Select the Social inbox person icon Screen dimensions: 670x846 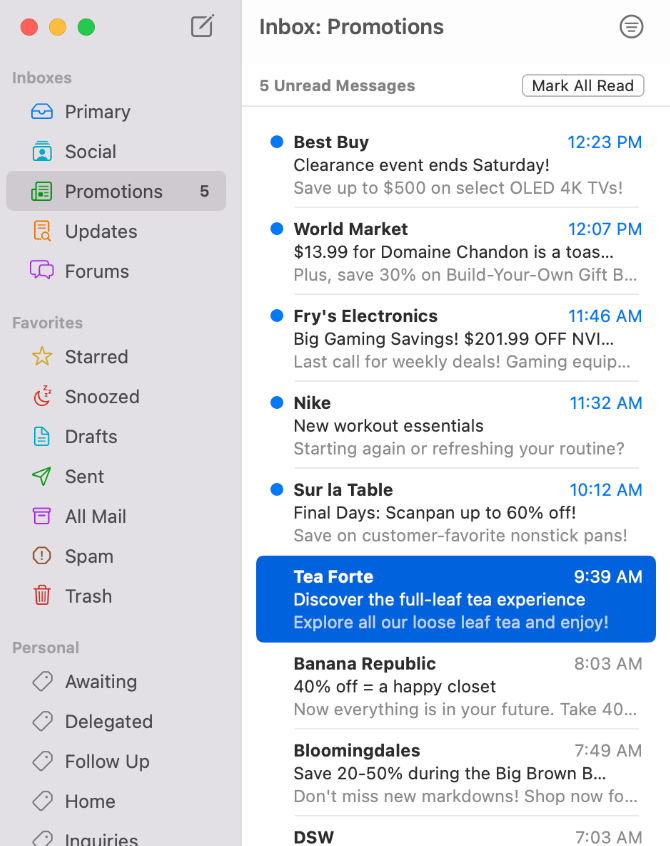point(42,152)
